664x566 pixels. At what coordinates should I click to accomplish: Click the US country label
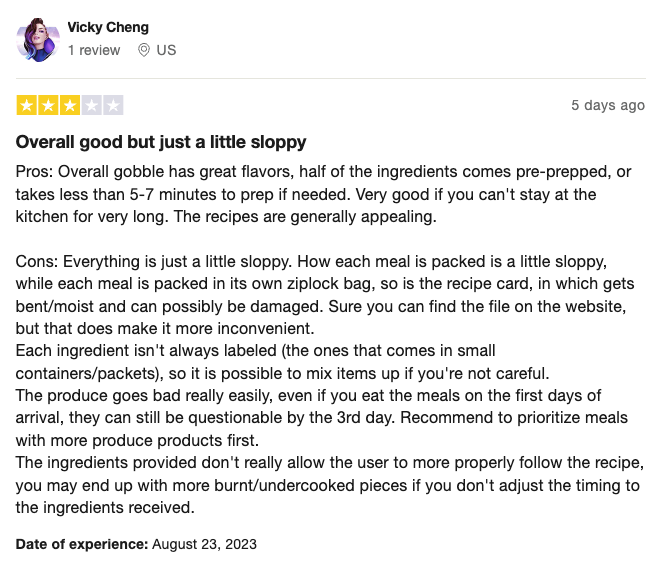coord(166,50)
